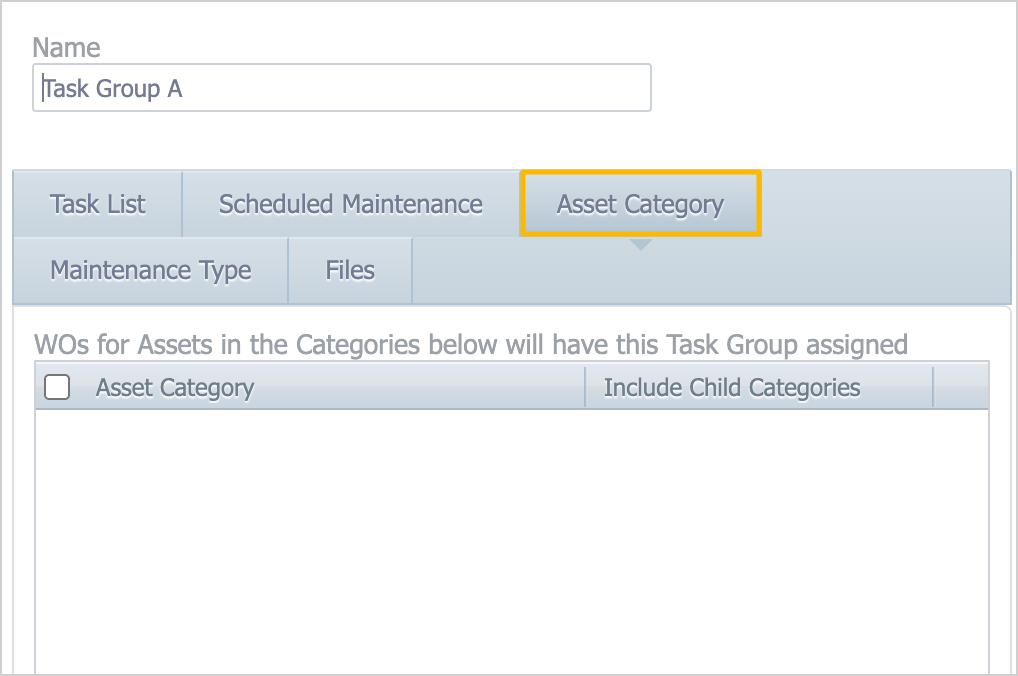
Task: Click the Include Child Categories column header
Action: pyautogui.click(x=732, y=388)
